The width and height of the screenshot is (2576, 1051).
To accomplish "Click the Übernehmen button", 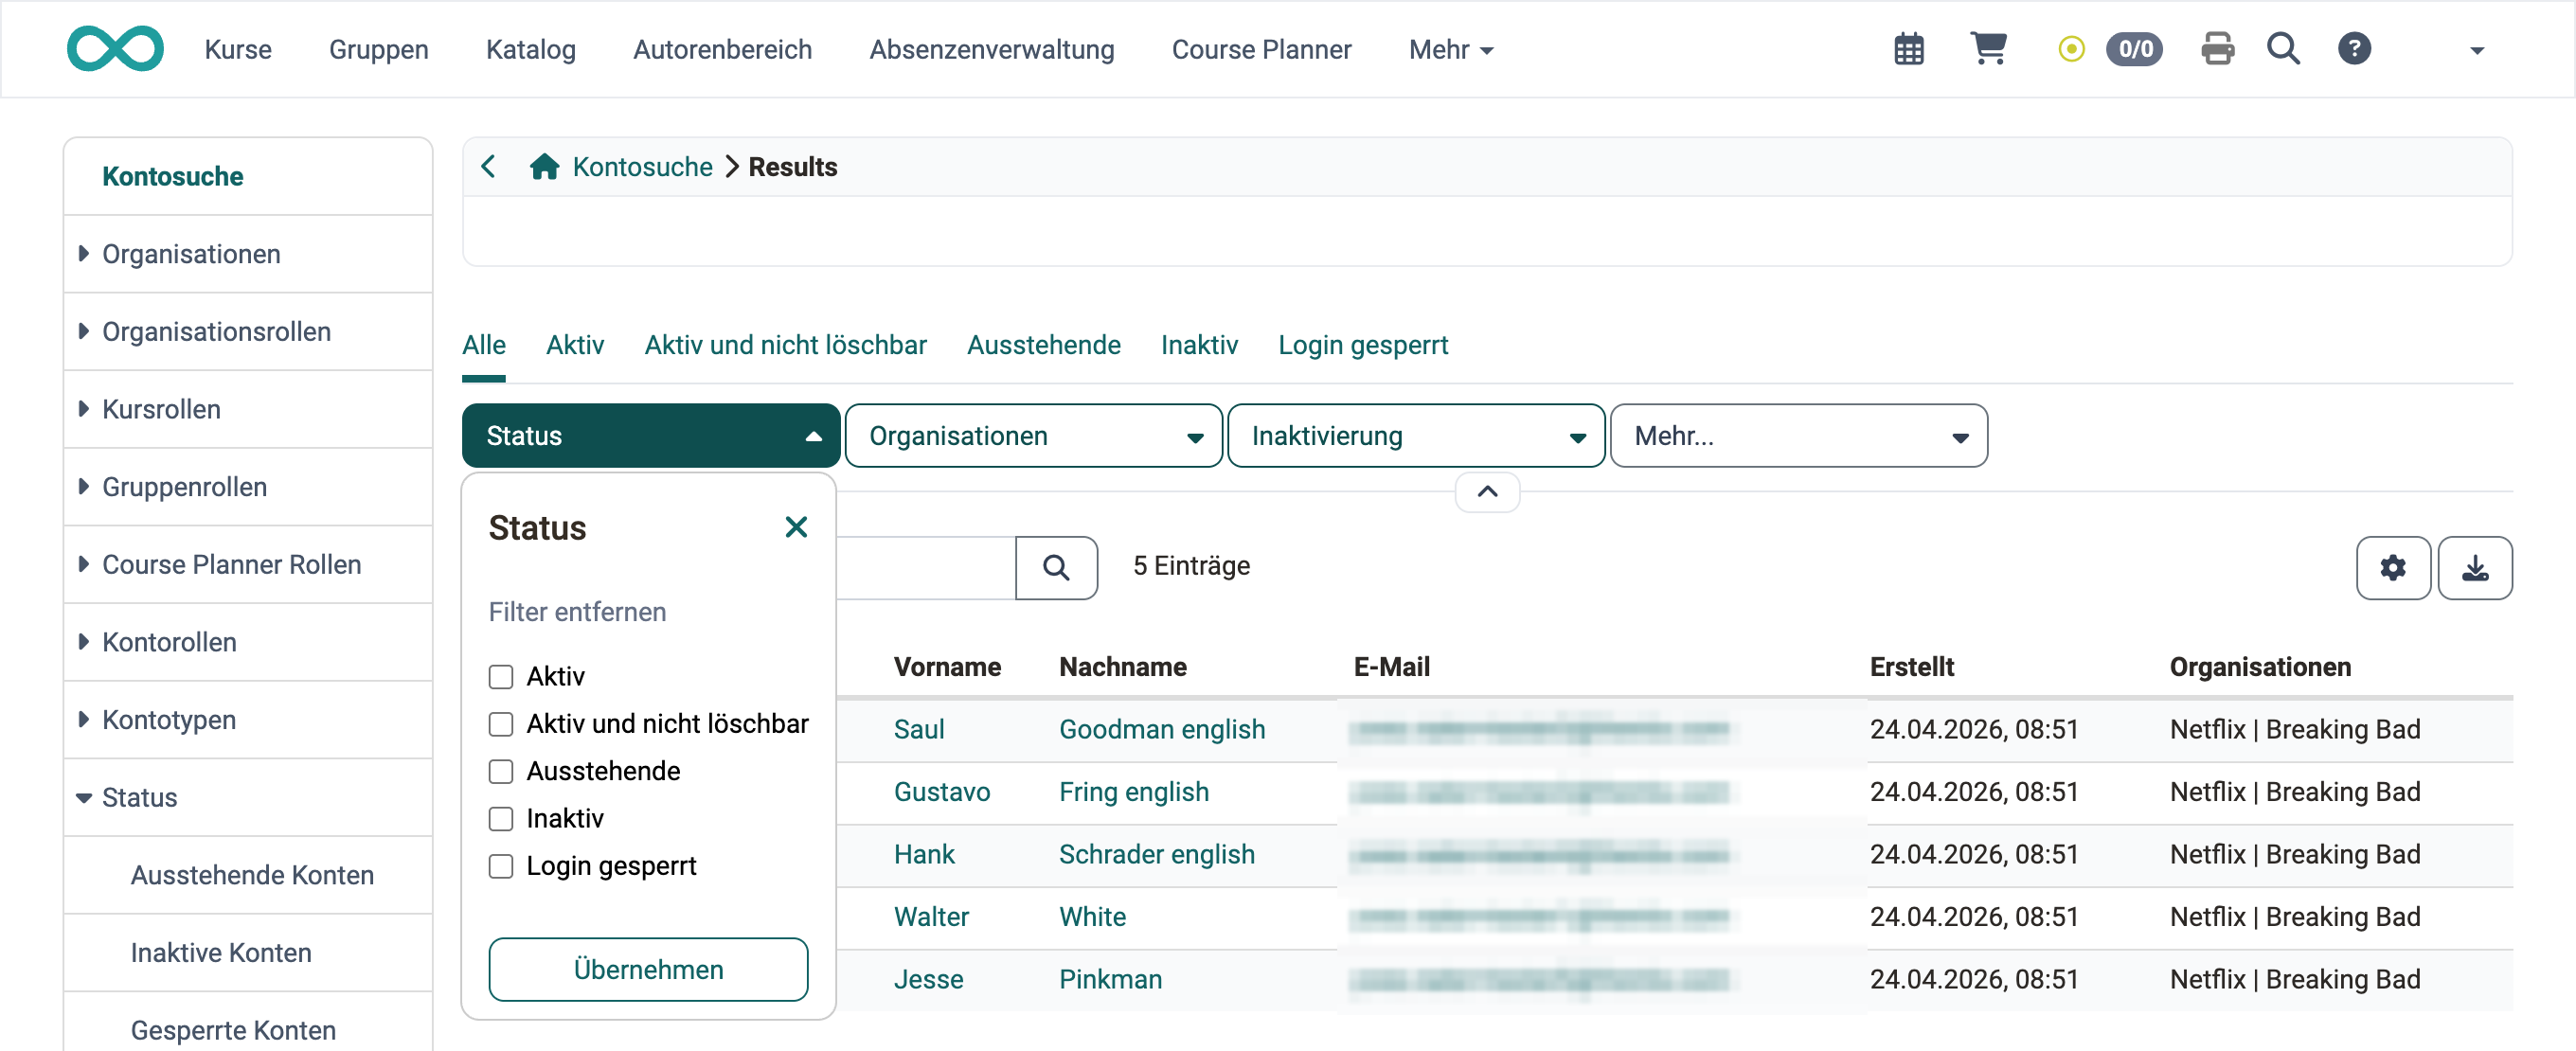I will click(x=648, y=969).
